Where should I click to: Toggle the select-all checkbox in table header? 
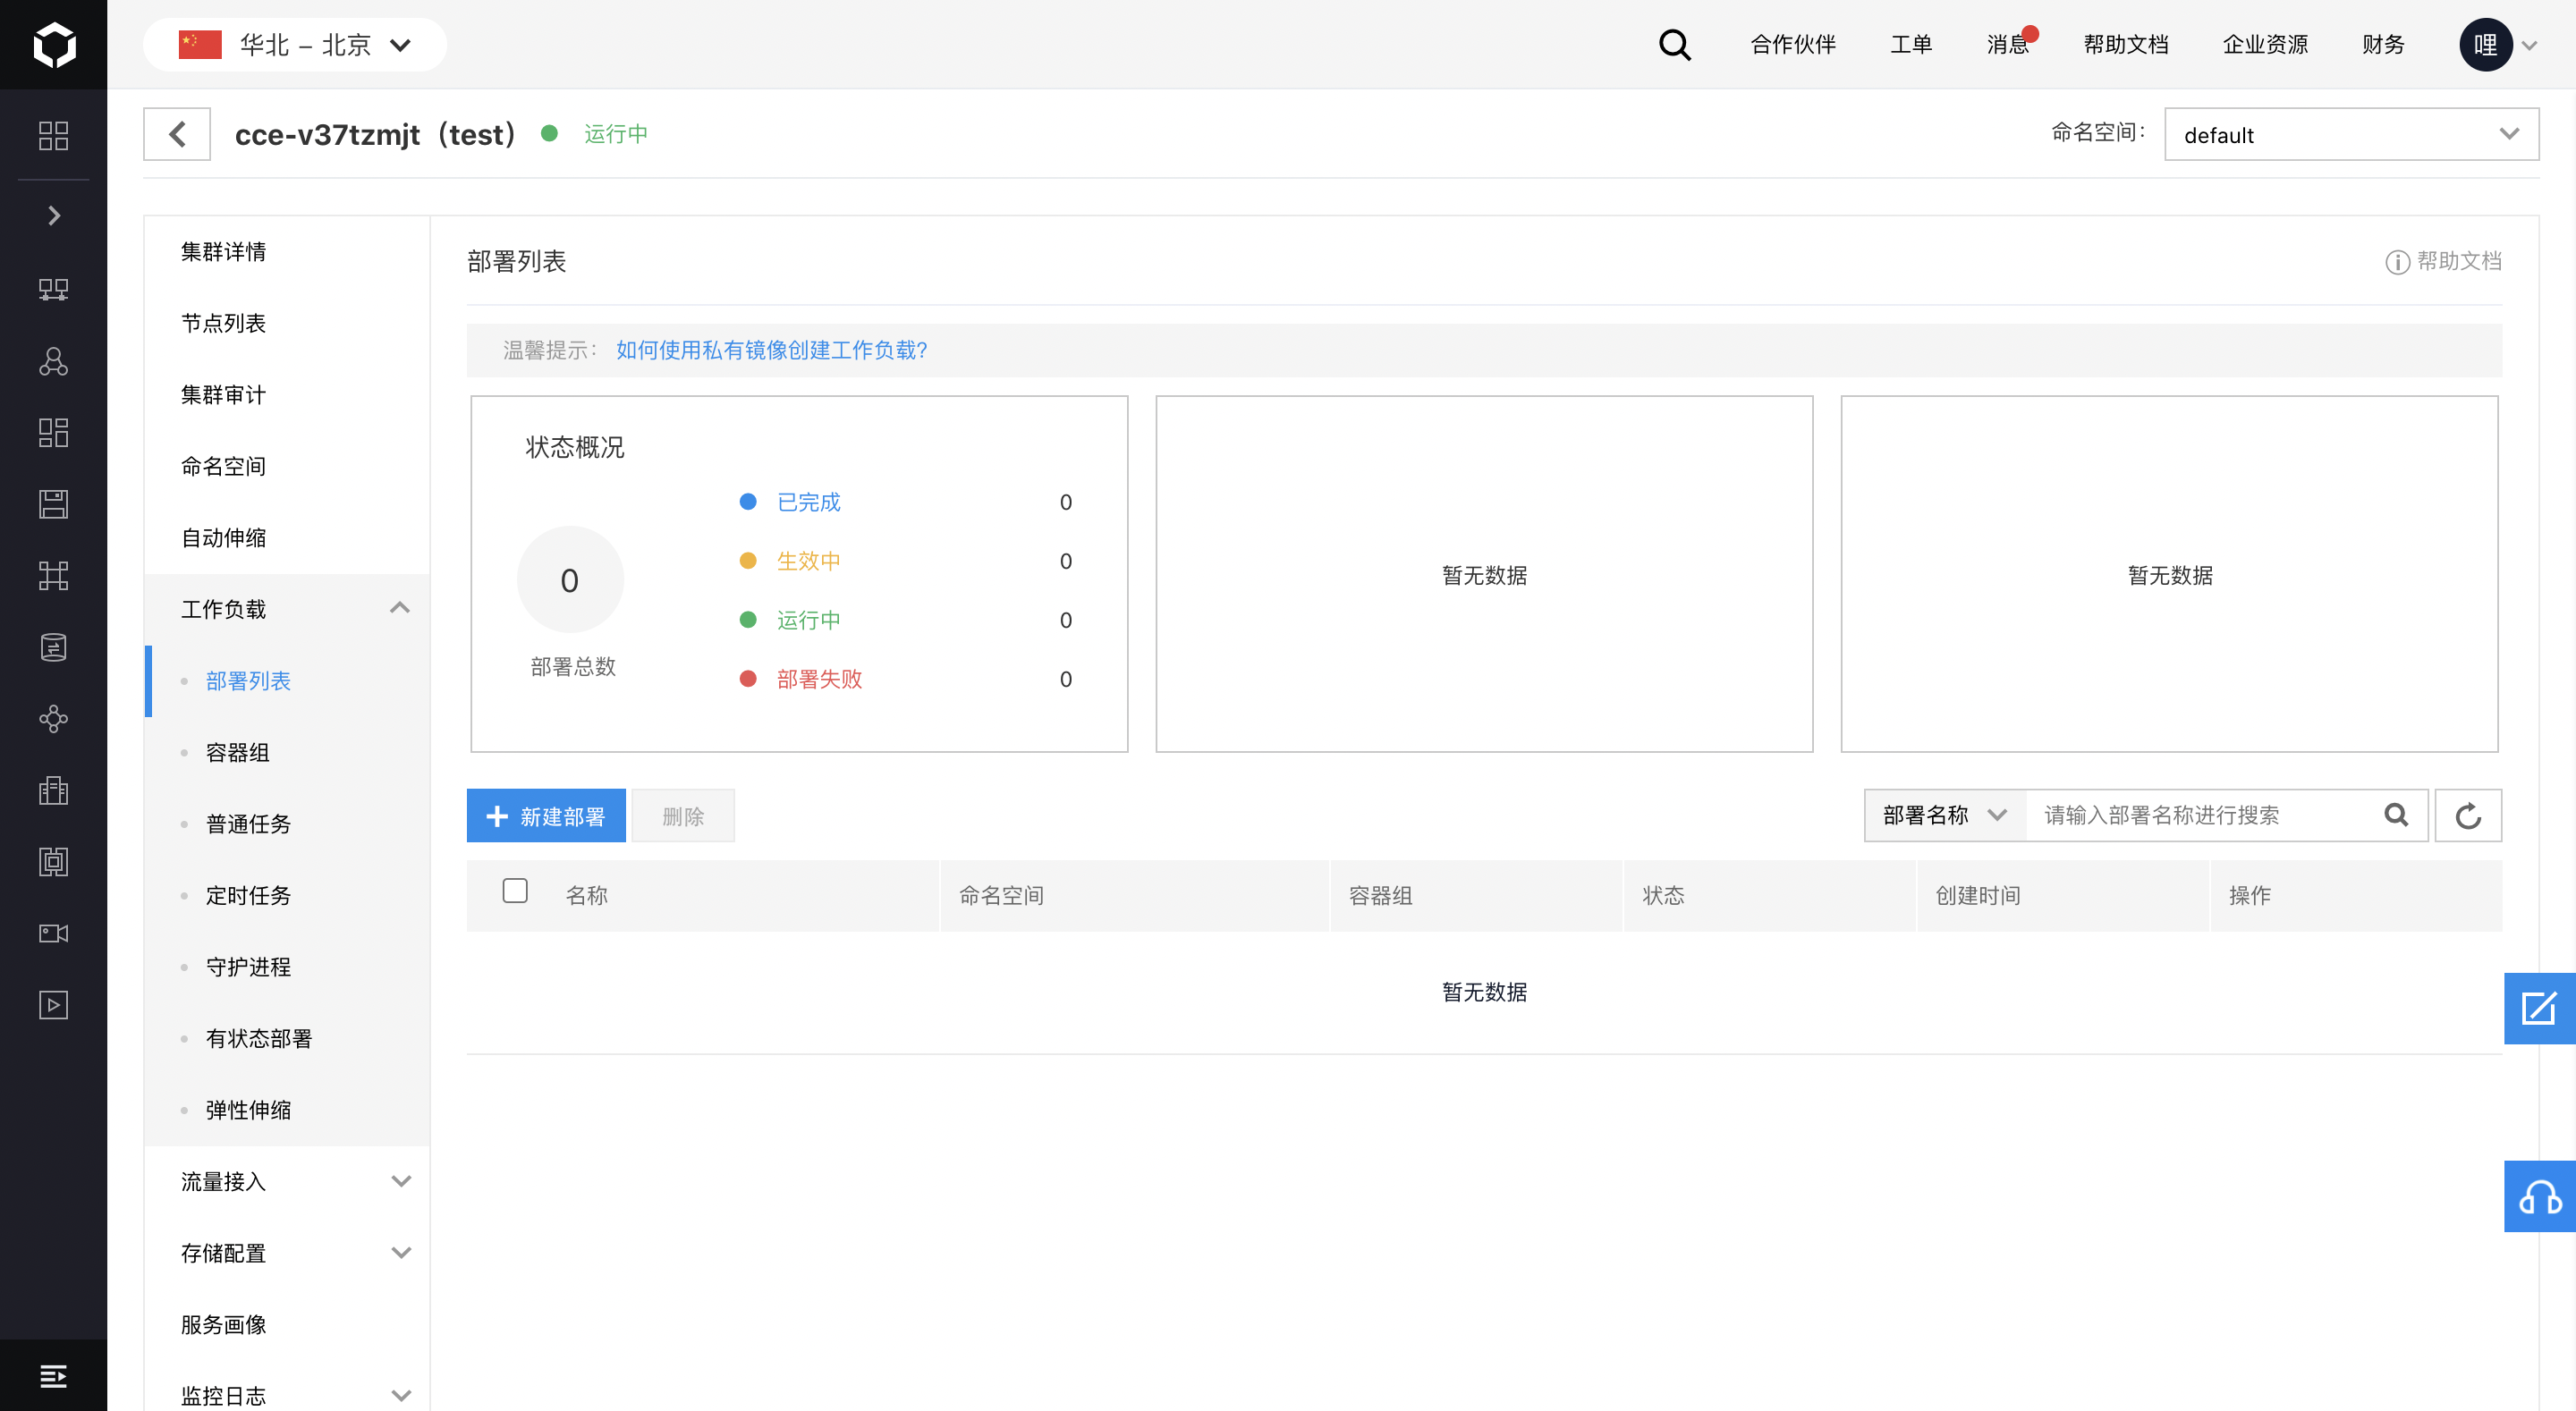pos(515,891)
